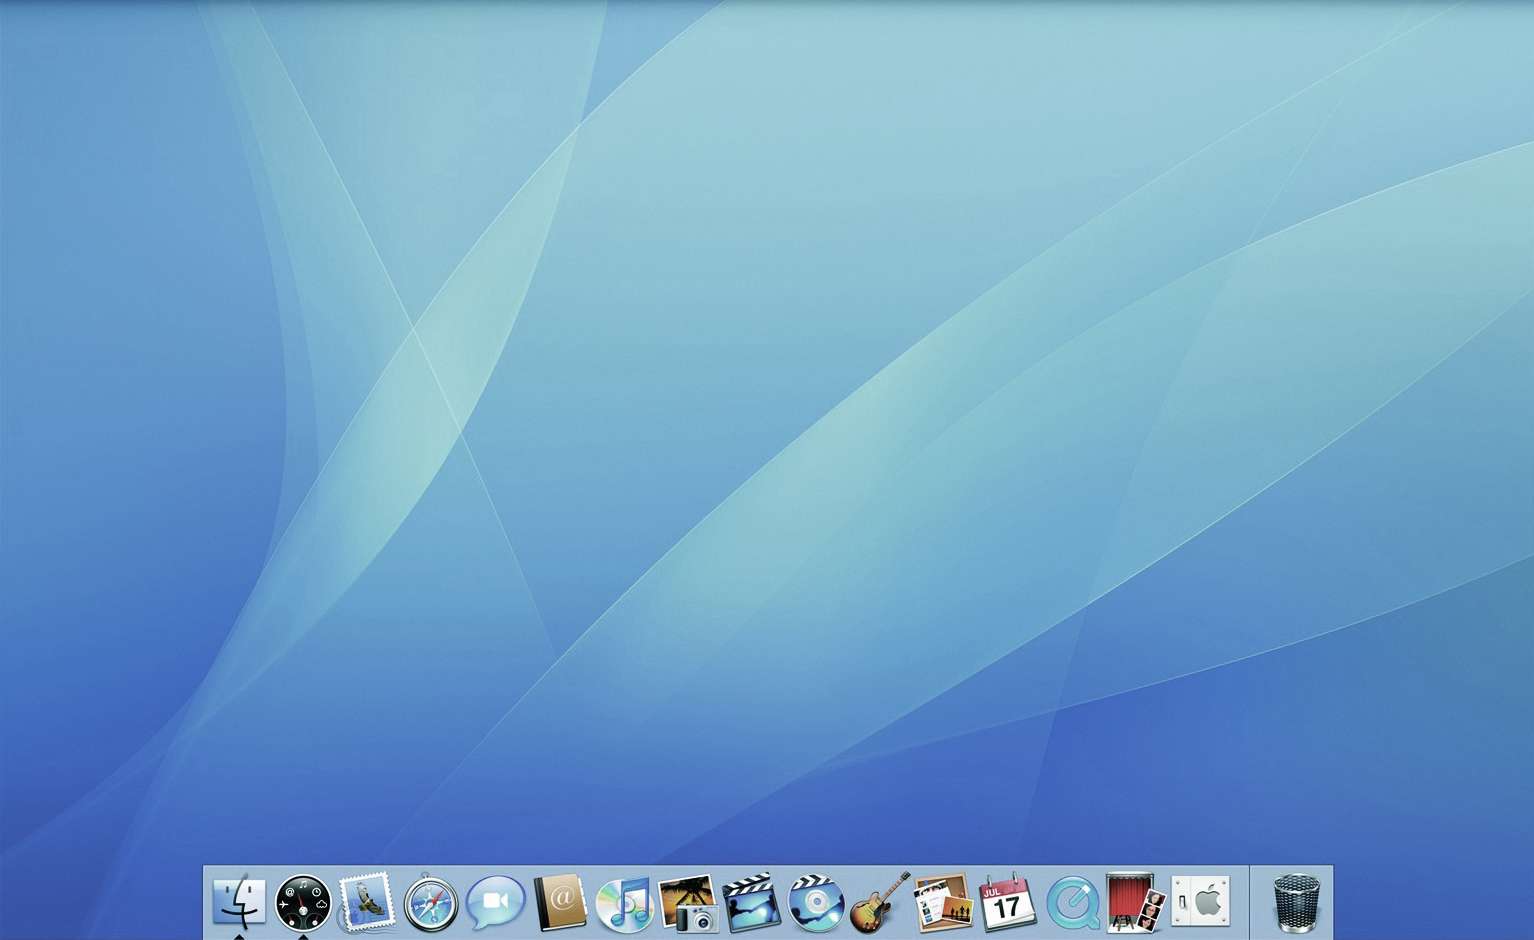
Task: Launch iMovie clapperboard icon
Action: pyautogui.click(x=752, y=902)
